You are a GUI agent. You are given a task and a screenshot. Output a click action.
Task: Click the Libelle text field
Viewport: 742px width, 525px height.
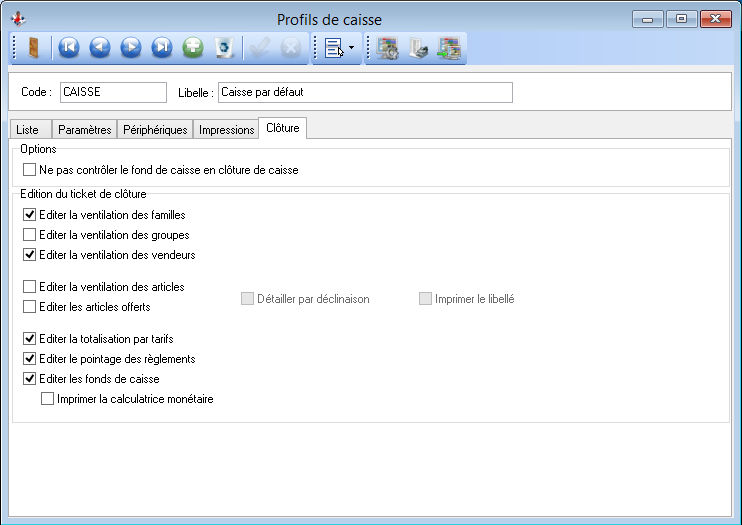[x=365, y=92]
